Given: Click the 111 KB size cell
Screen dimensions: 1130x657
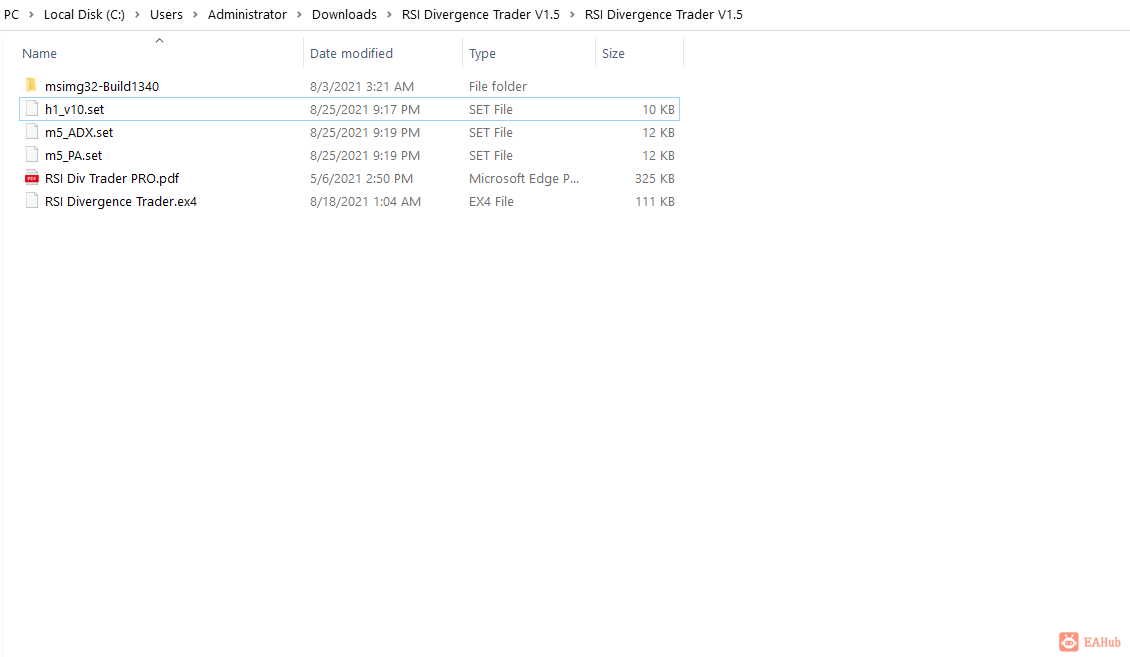Looking at the screenshot, I should pos(654,202).
